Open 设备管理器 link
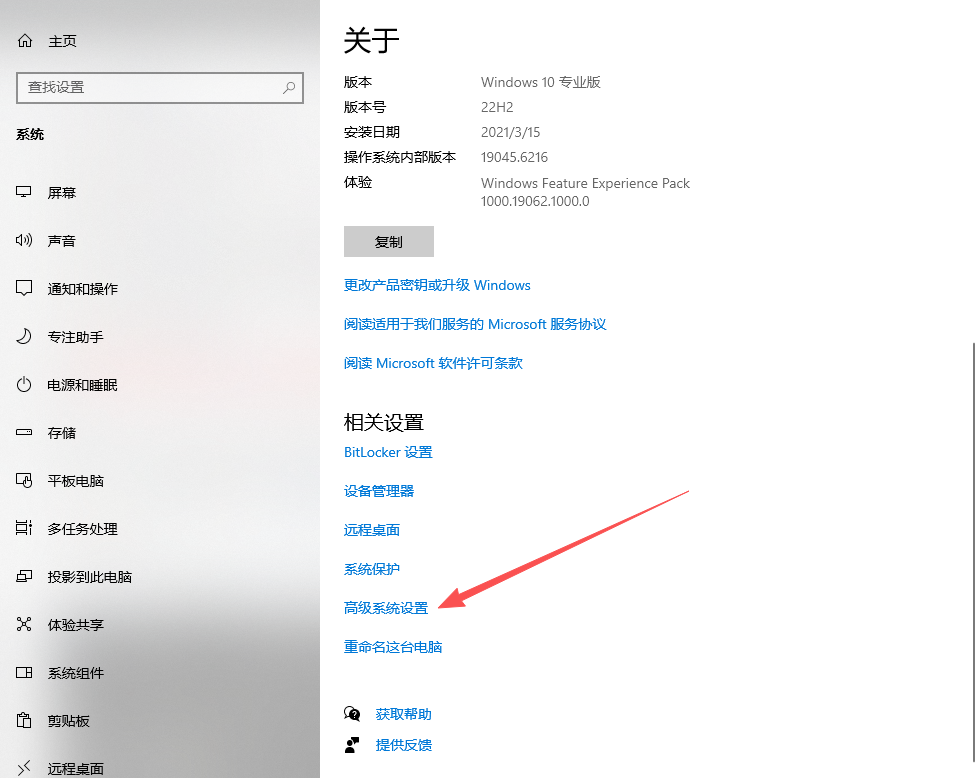 (x=379, y=491)
